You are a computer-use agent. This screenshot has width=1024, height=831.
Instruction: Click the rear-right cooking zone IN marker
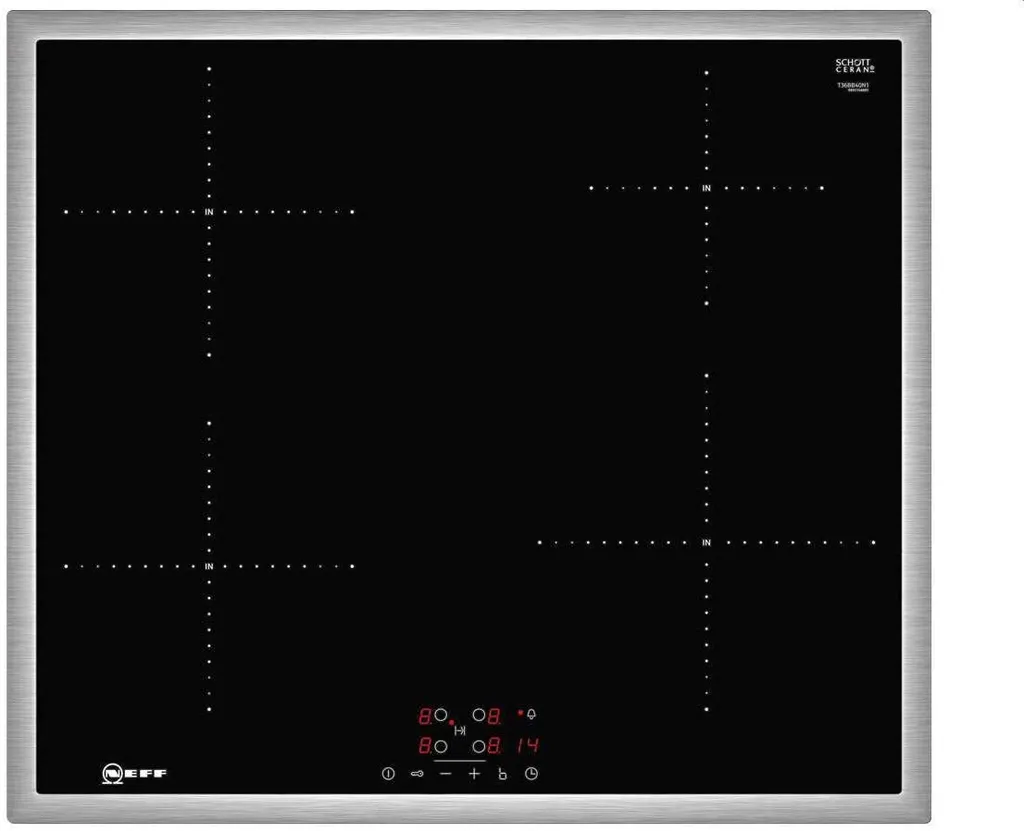[x=706, y=188]
